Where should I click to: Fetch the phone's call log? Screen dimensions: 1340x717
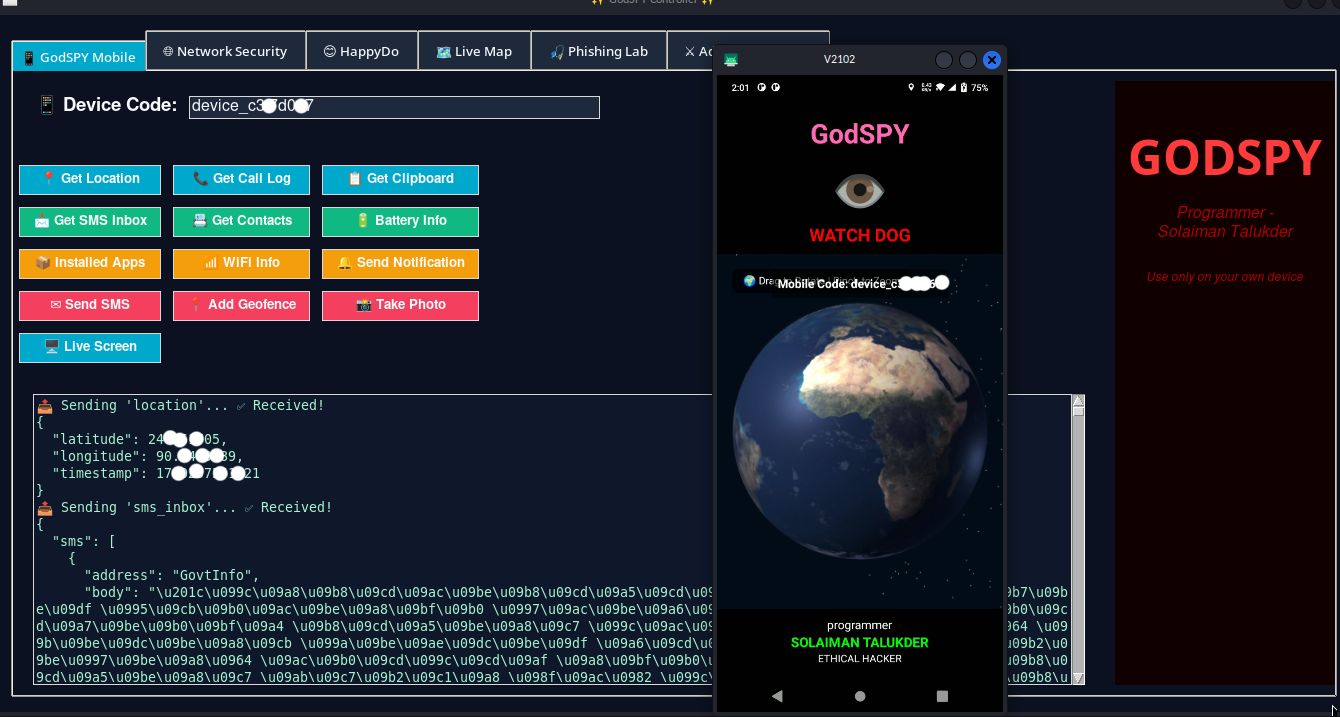[241, 179]
